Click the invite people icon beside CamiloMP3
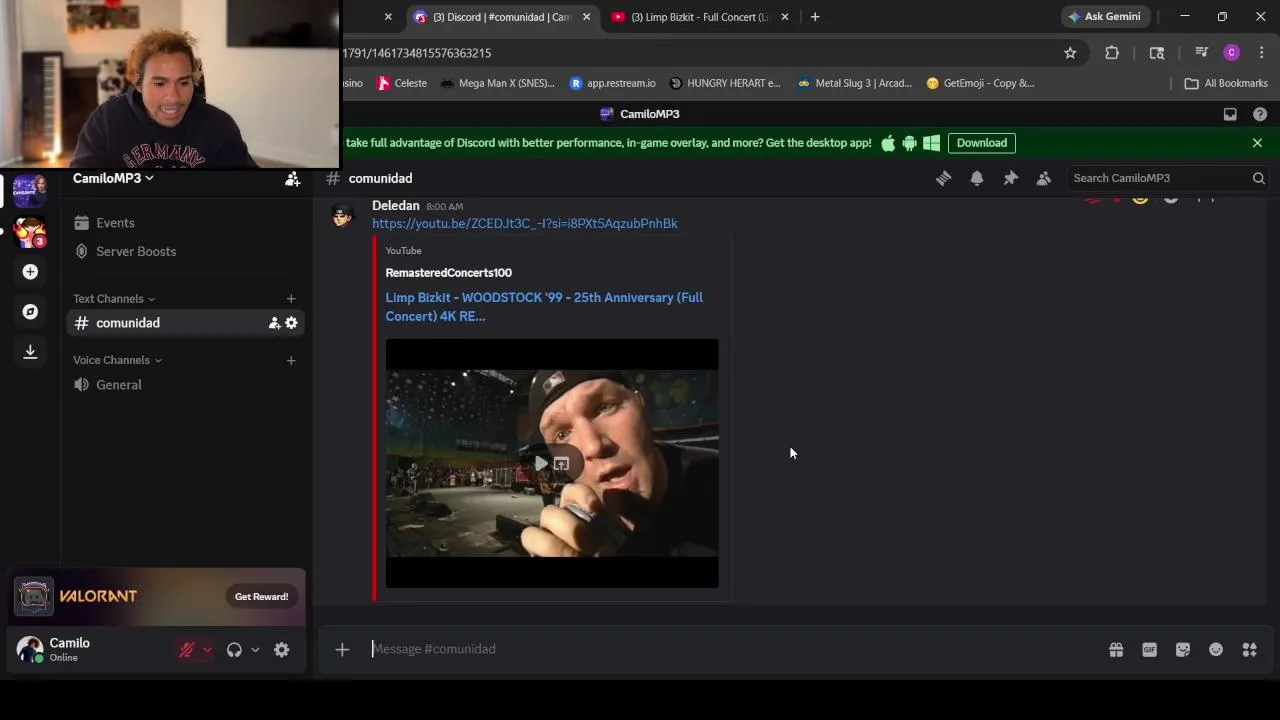1280x720 pixels. point(292,178)
